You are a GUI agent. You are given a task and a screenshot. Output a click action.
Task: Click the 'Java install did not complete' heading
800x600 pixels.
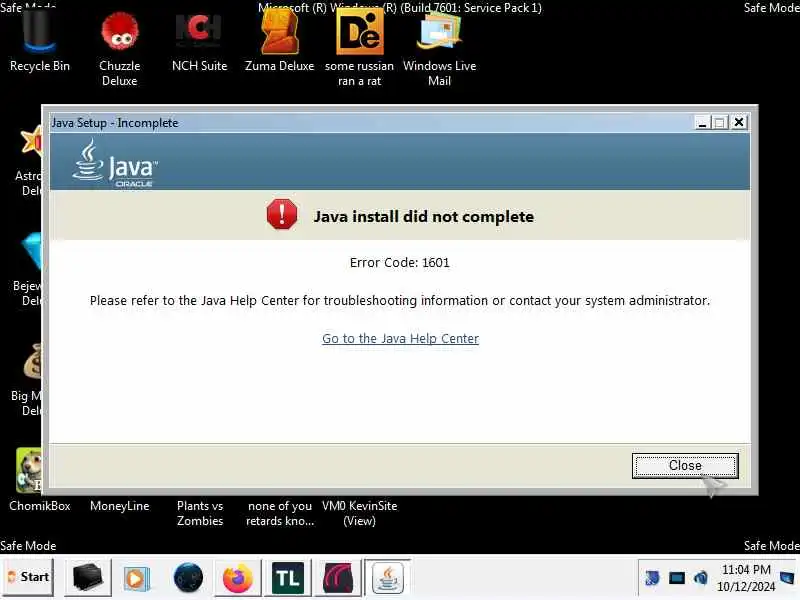point(423,216)
